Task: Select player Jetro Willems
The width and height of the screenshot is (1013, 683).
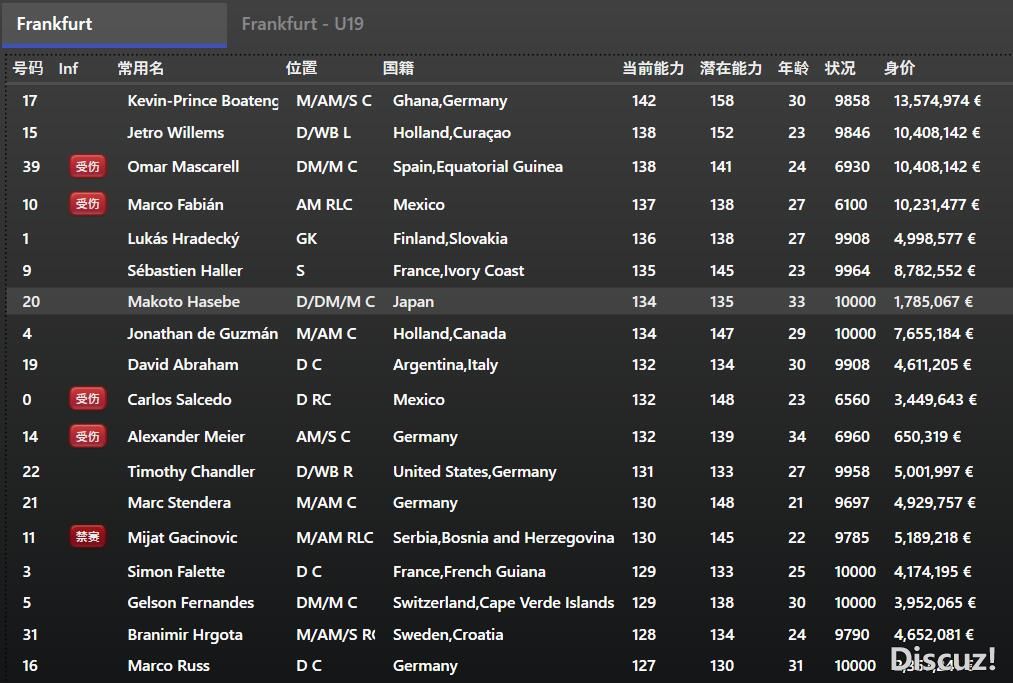Action: click(x=176, y=132)
